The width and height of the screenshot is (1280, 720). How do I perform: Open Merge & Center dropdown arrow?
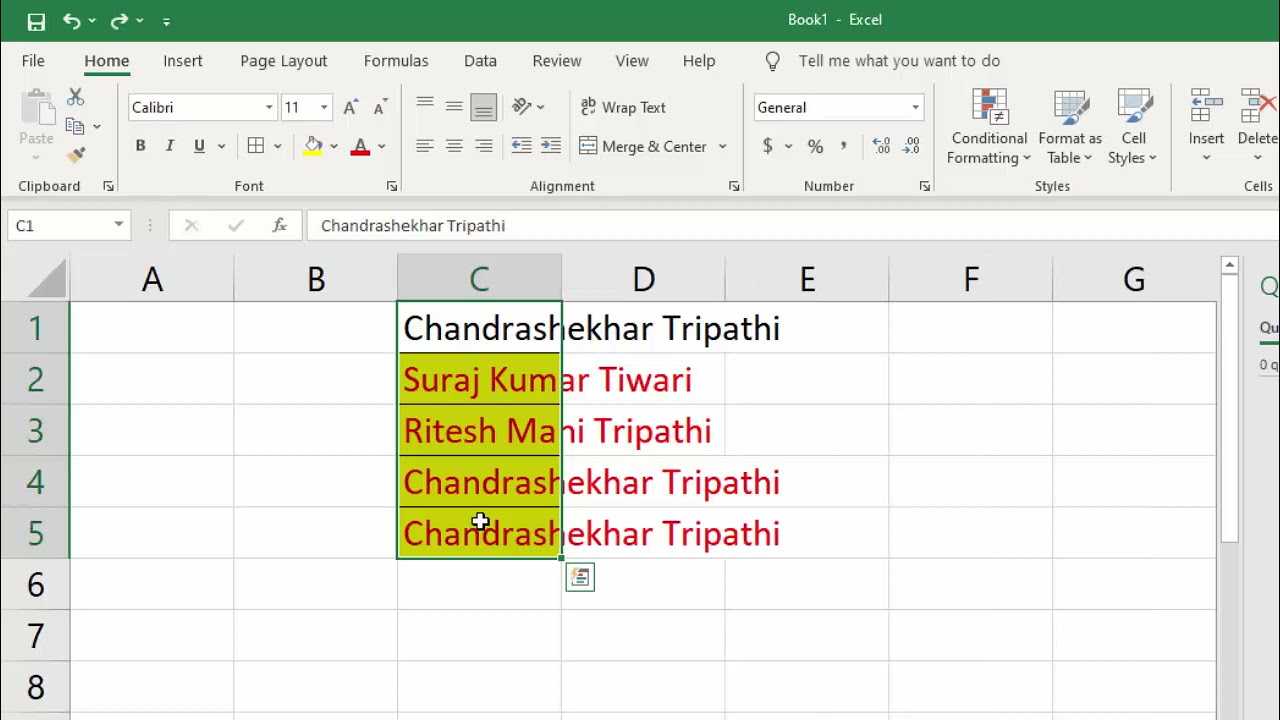click(x=722, y=146)
